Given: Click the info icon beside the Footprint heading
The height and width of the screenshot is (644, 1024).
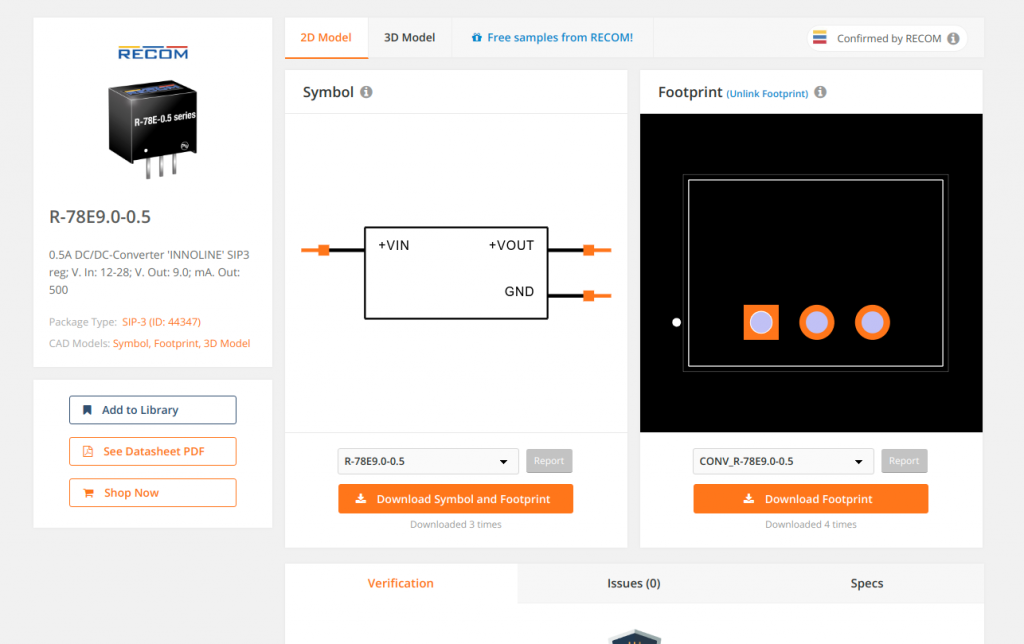Looking at the screenshot, I should click(819, 92).
